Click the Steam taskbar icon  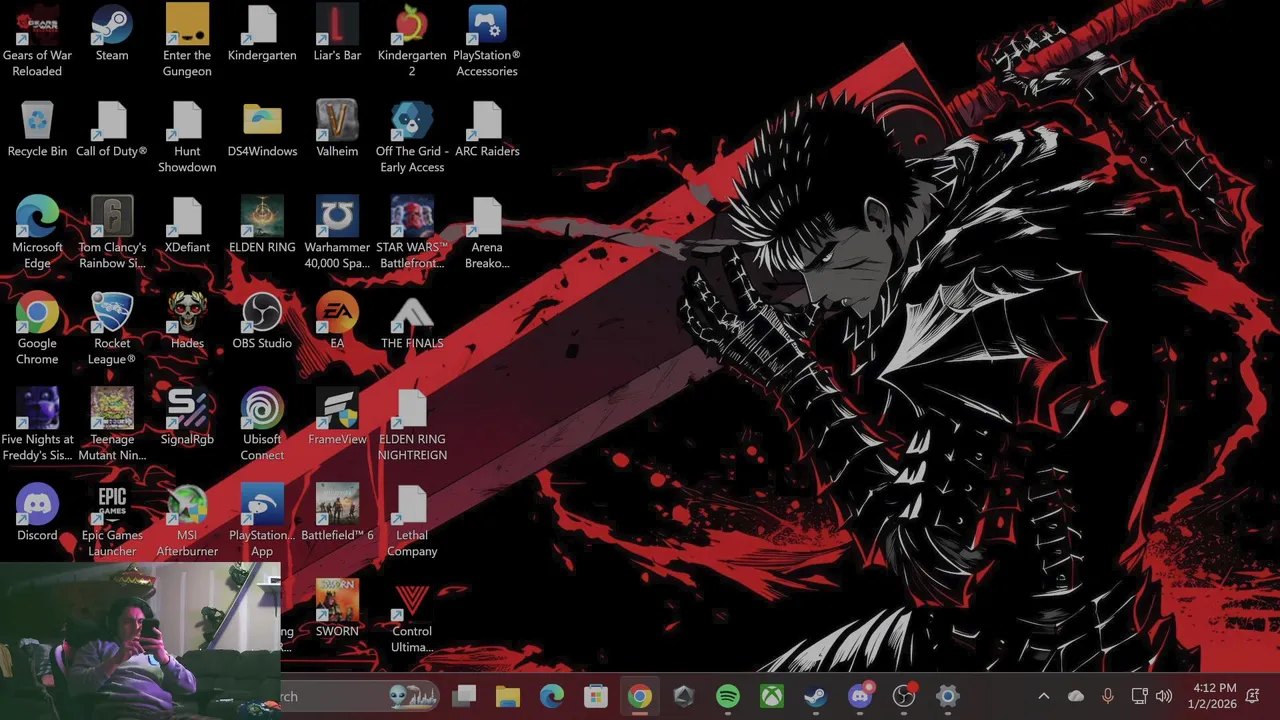[816, 696]
